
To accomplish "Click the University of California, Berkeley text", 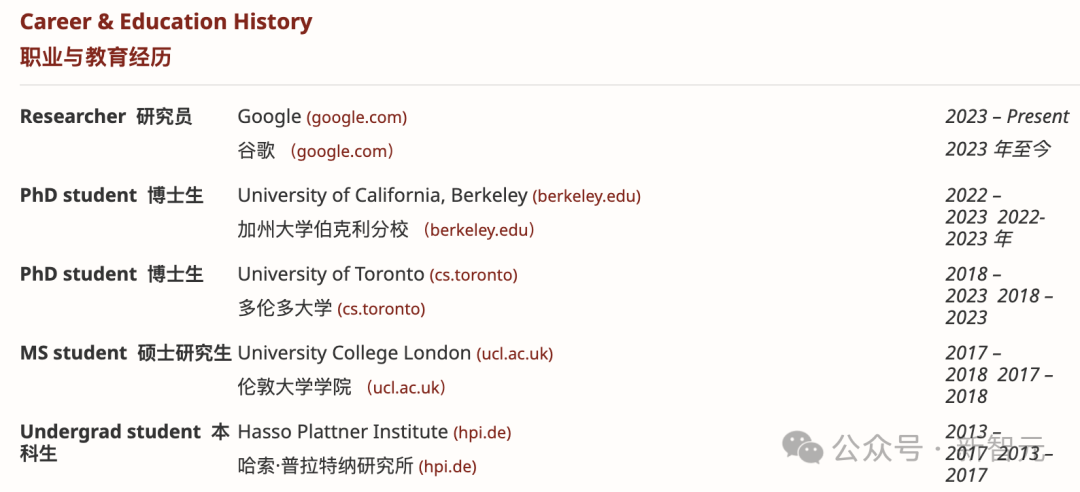I will pos(381,196).
